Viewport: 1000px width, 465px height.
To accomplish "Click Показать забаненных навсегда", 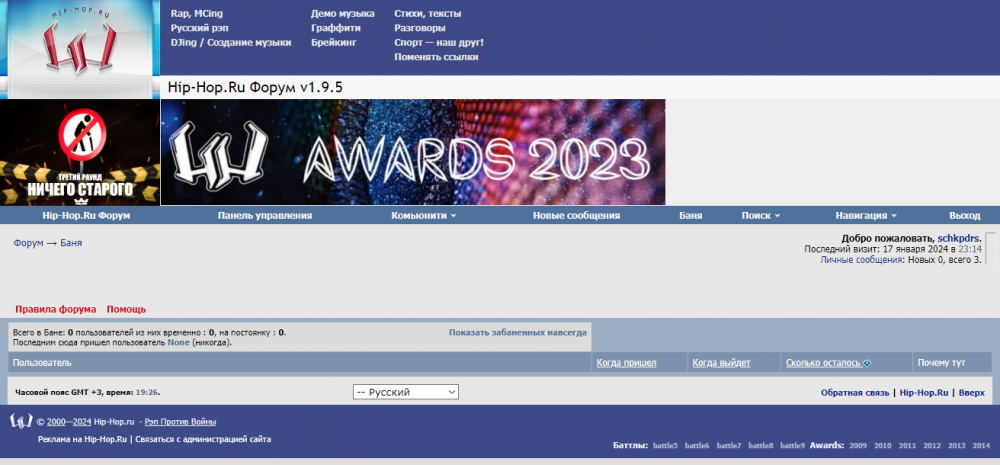I will [x=518, y=332].
